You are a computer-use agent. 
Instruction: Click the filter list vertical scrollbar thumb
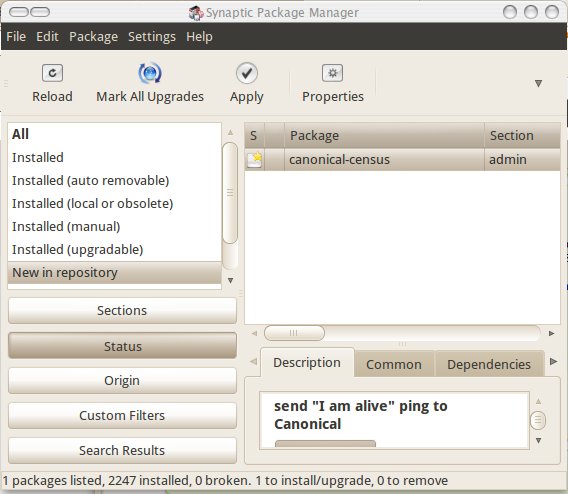230,193
